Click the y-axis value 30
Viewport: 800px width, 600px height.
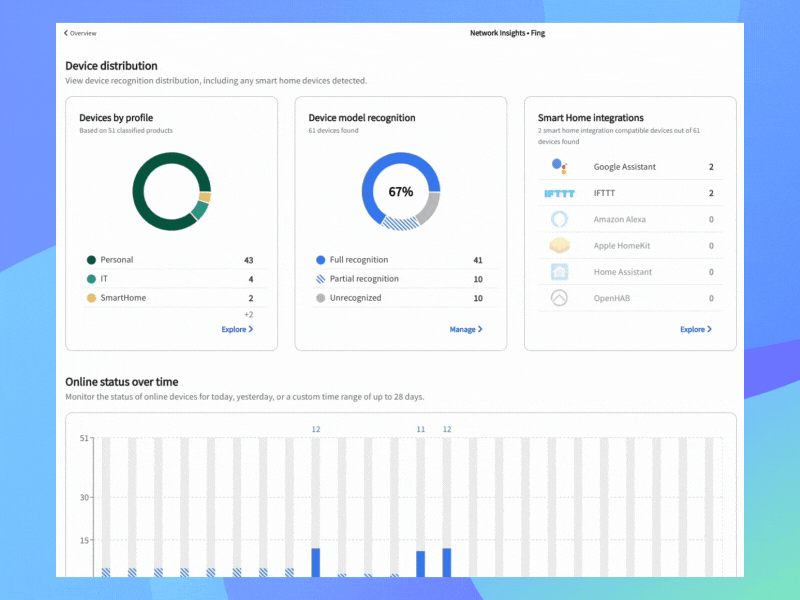pyautogui.click(x=84, y=497)
